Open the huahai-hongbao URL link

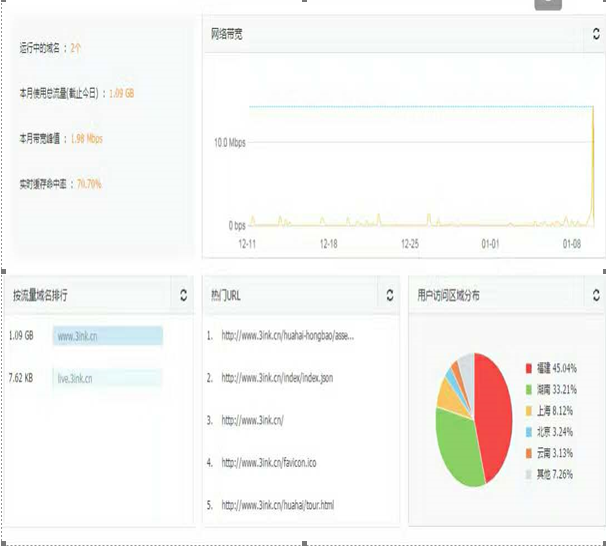pos(288,336)
